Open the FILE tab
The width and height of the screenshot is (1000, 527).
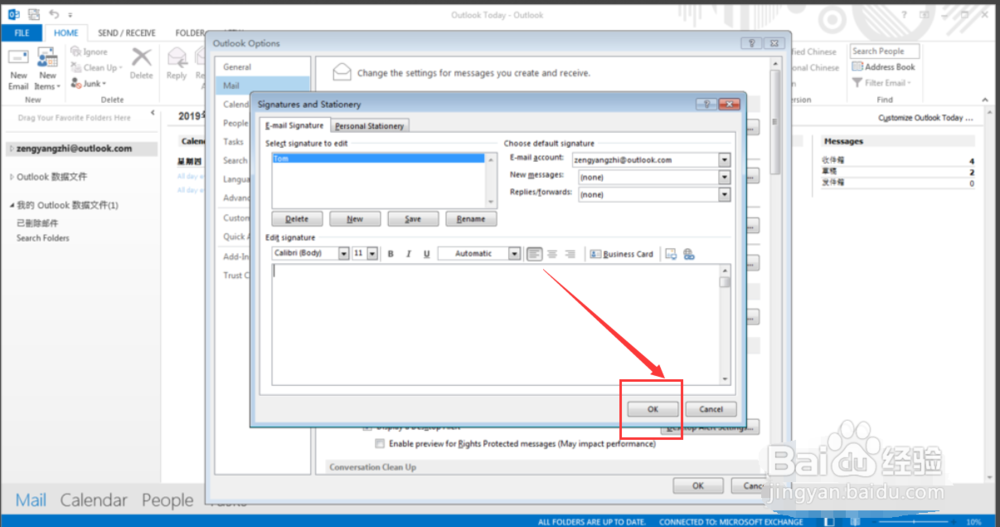coord(22,33)
